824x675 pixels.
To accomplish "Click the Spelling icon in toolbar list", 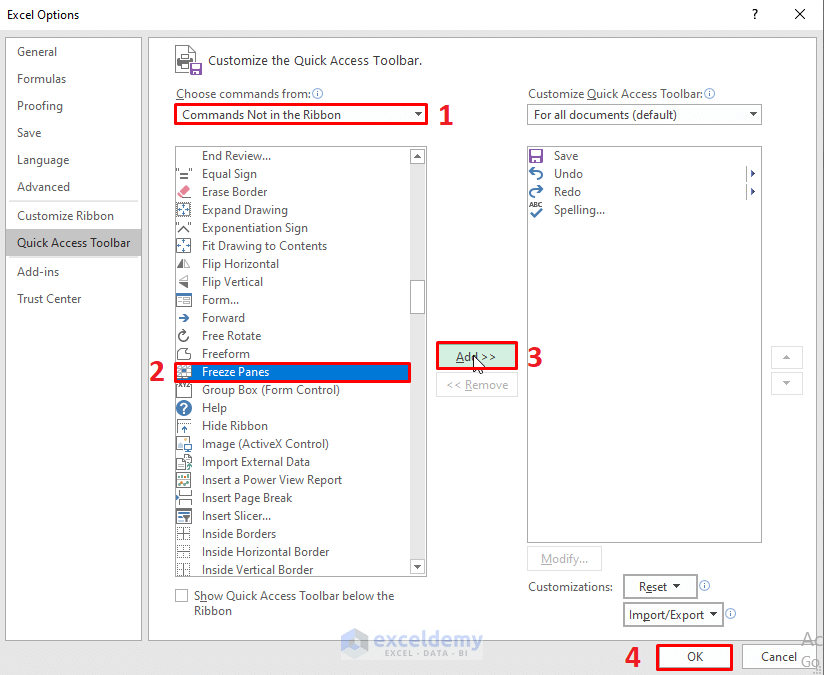I will coord(537,210).
